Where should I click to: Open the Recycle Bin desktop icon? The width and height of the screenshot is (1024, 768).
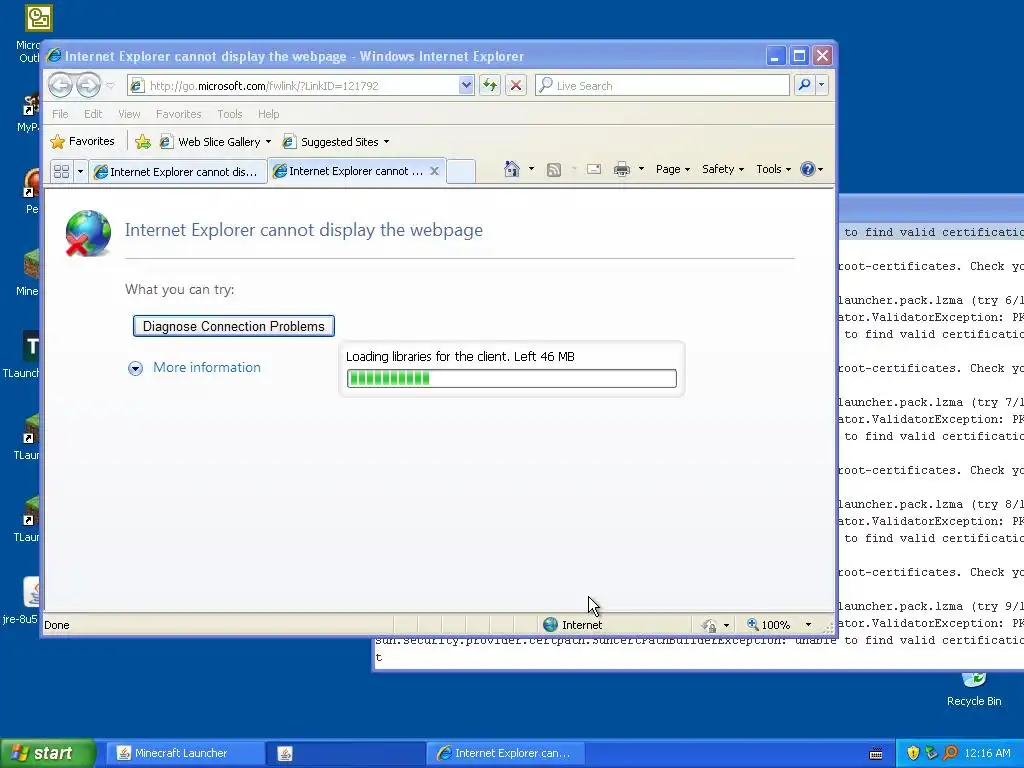point(974,690)
